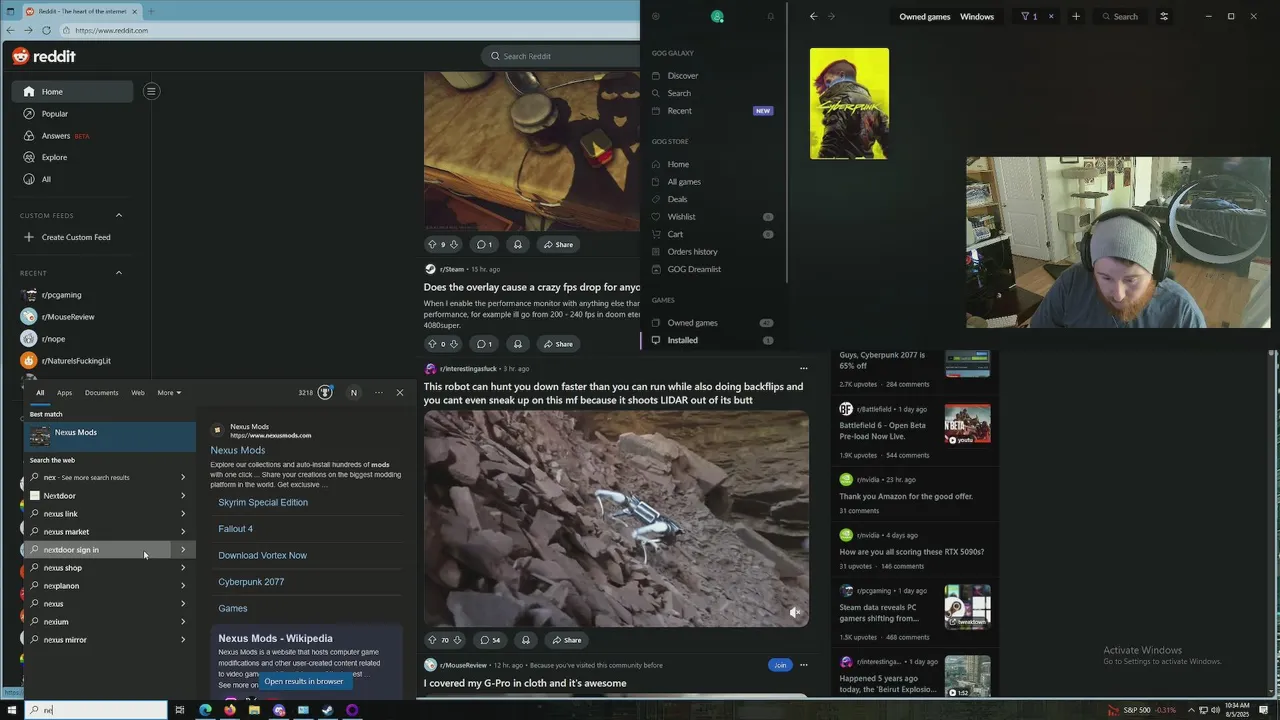Go back in GOG Galaxy
The width and height of the screenshot is (1280, 720).
pyautogui.click(x=813, y=16)
